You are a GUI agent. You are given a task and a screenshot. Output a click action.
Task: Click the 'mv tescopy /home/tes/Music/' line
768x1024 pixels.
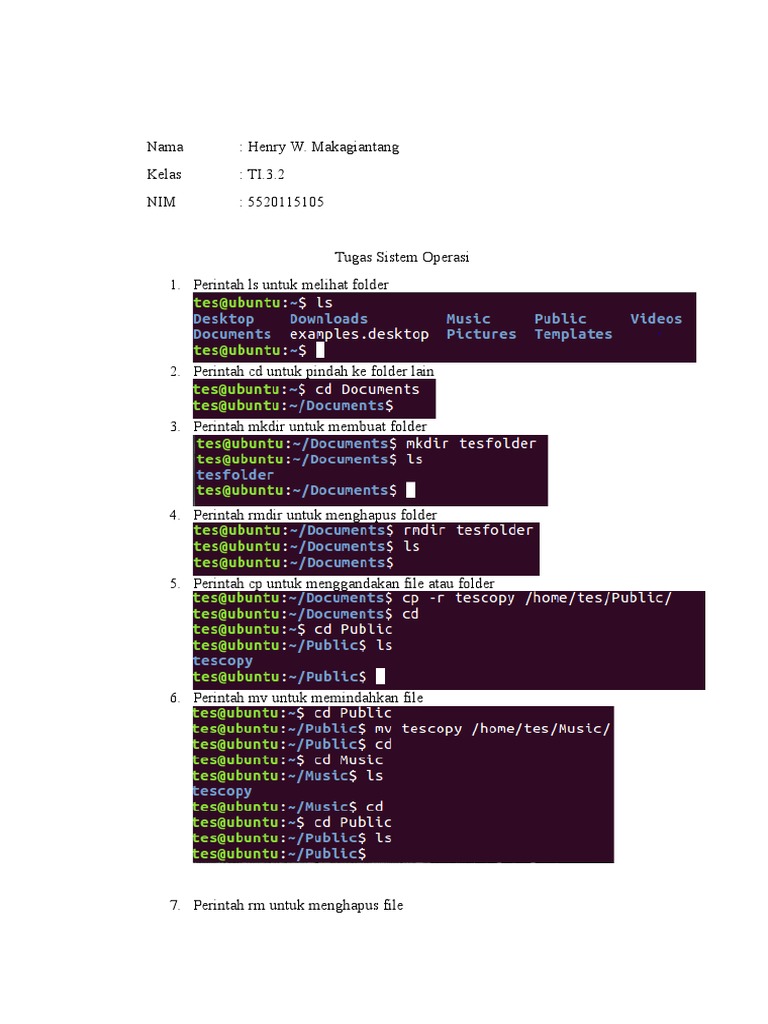(x=402, y=729)
